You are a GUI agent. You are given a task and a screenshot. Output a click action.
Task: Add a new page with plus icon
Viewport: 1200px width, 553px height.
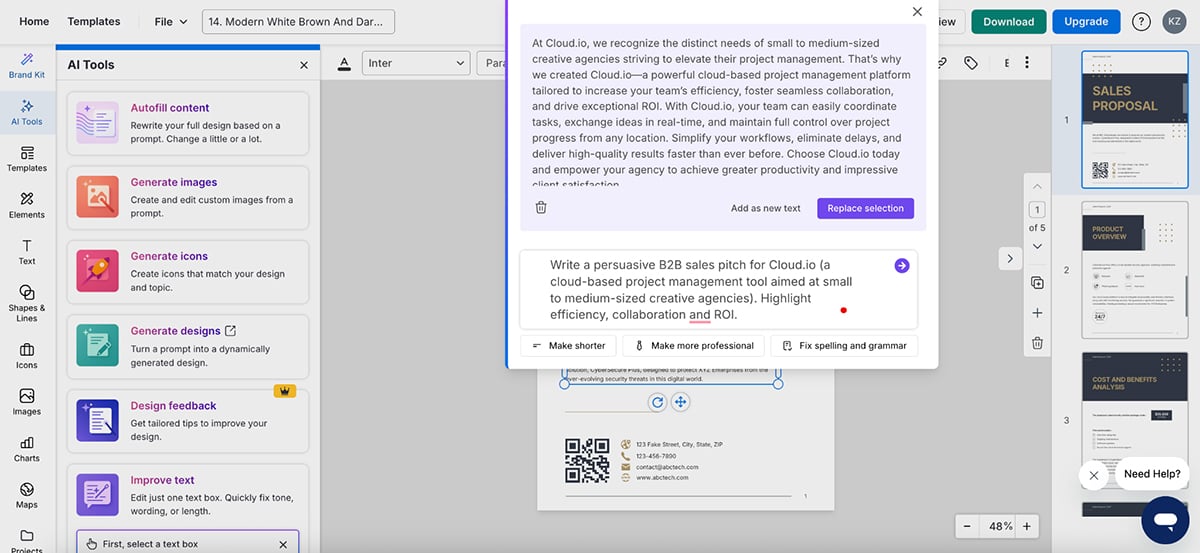[1037, 313]
